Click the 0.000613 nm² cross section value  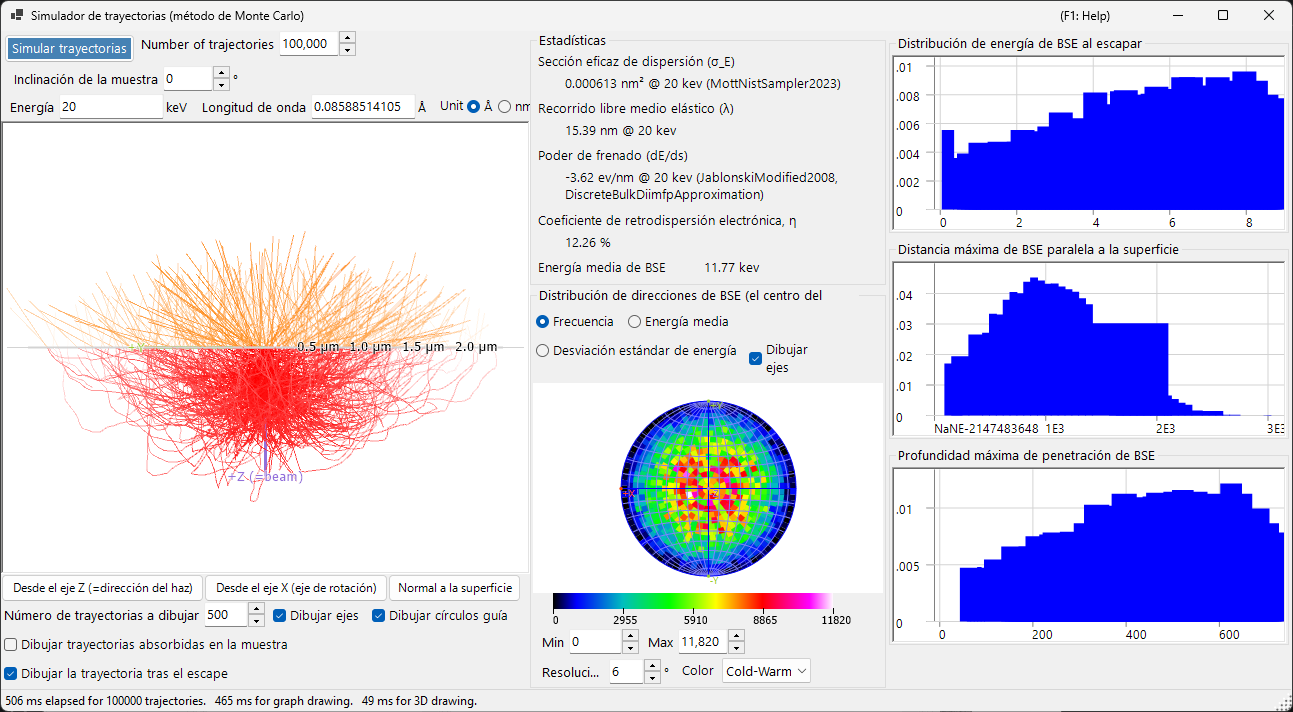[x=702, y=84]
